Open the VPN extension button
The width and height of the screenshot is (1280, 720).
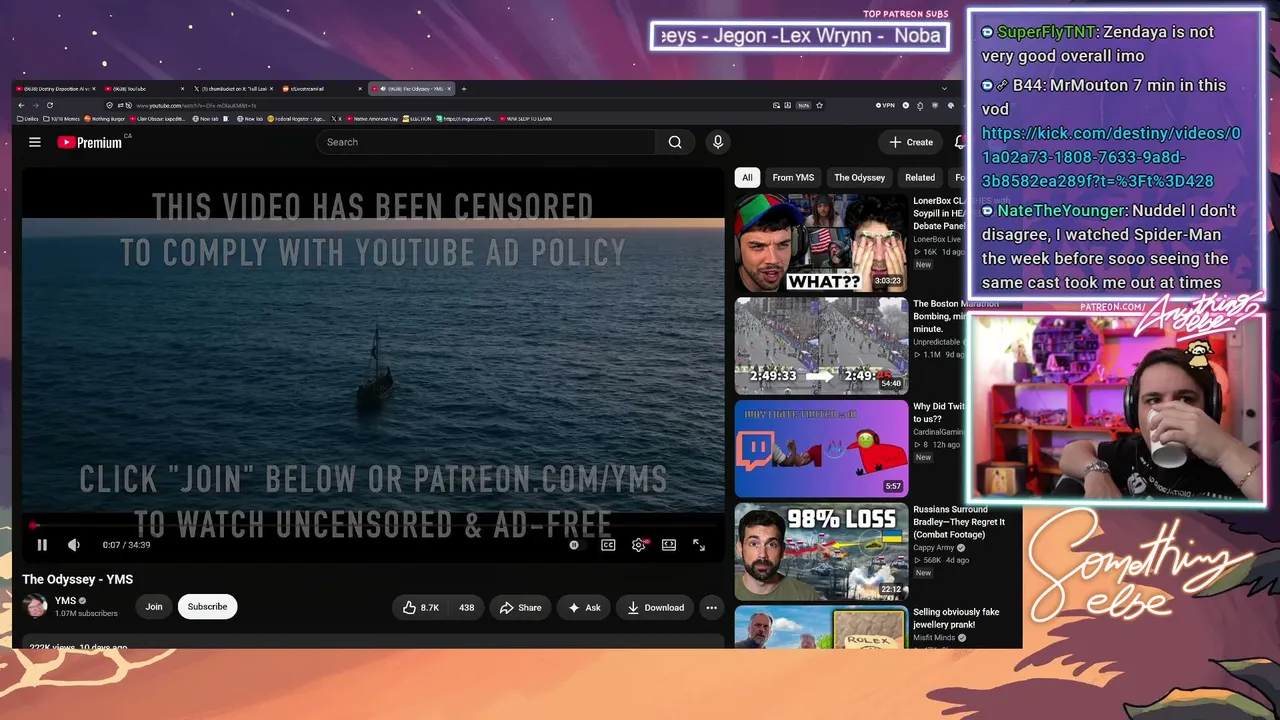(x=885, y=105)
